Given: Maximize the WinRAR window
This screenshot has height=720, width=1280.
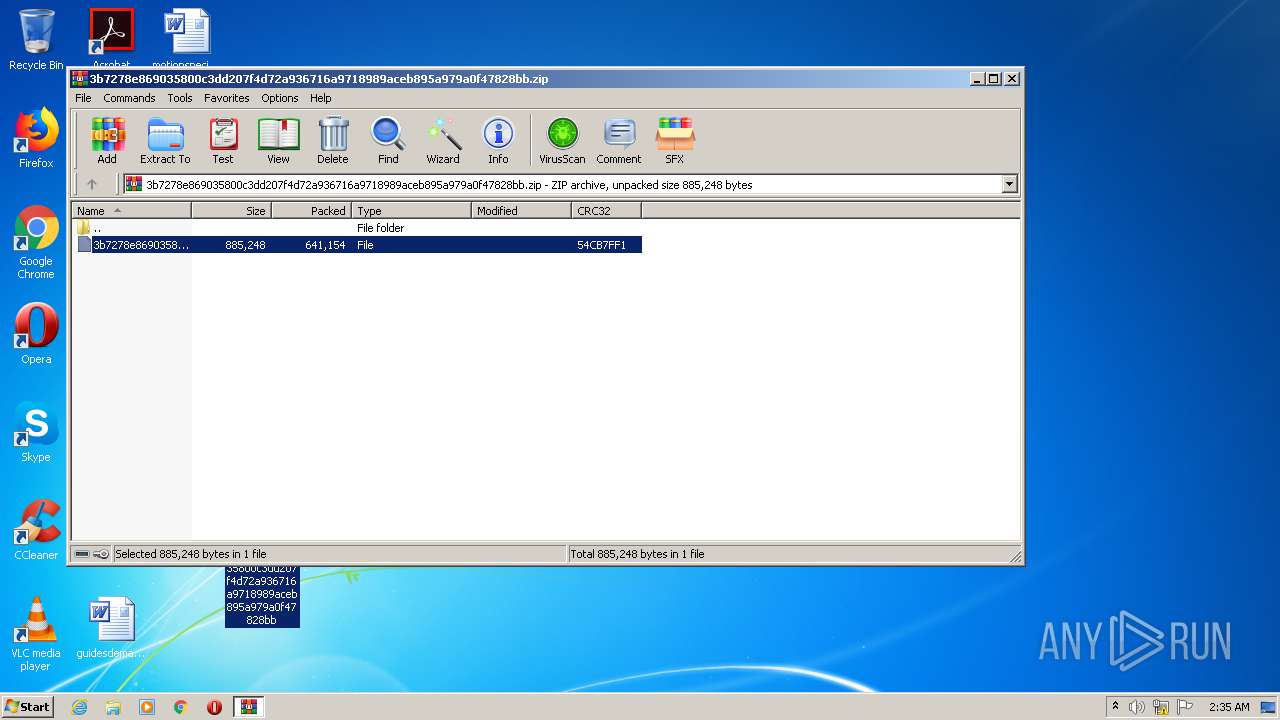Looking at the screenshot, I should (x=994, y=79).
